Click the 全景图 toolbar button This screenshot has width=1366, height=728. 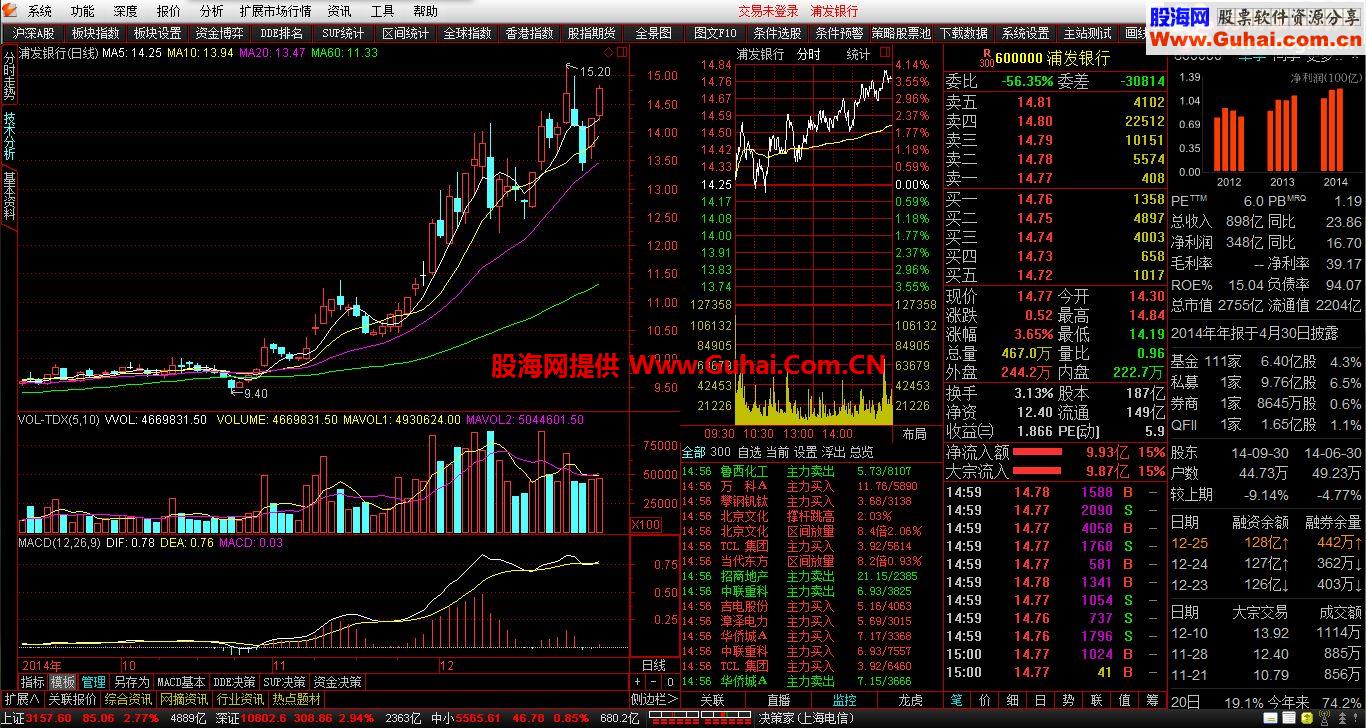click(653, 33)
